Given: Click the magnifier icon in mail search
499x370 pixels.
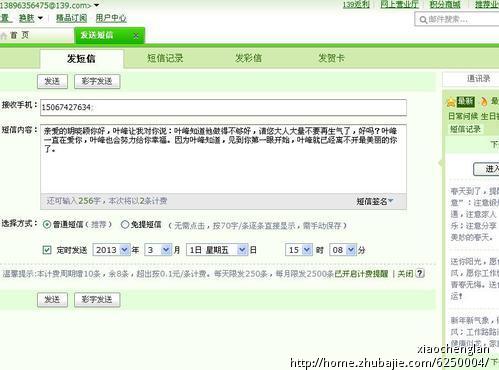Looking at the screenshot, I should coord(423,20).
